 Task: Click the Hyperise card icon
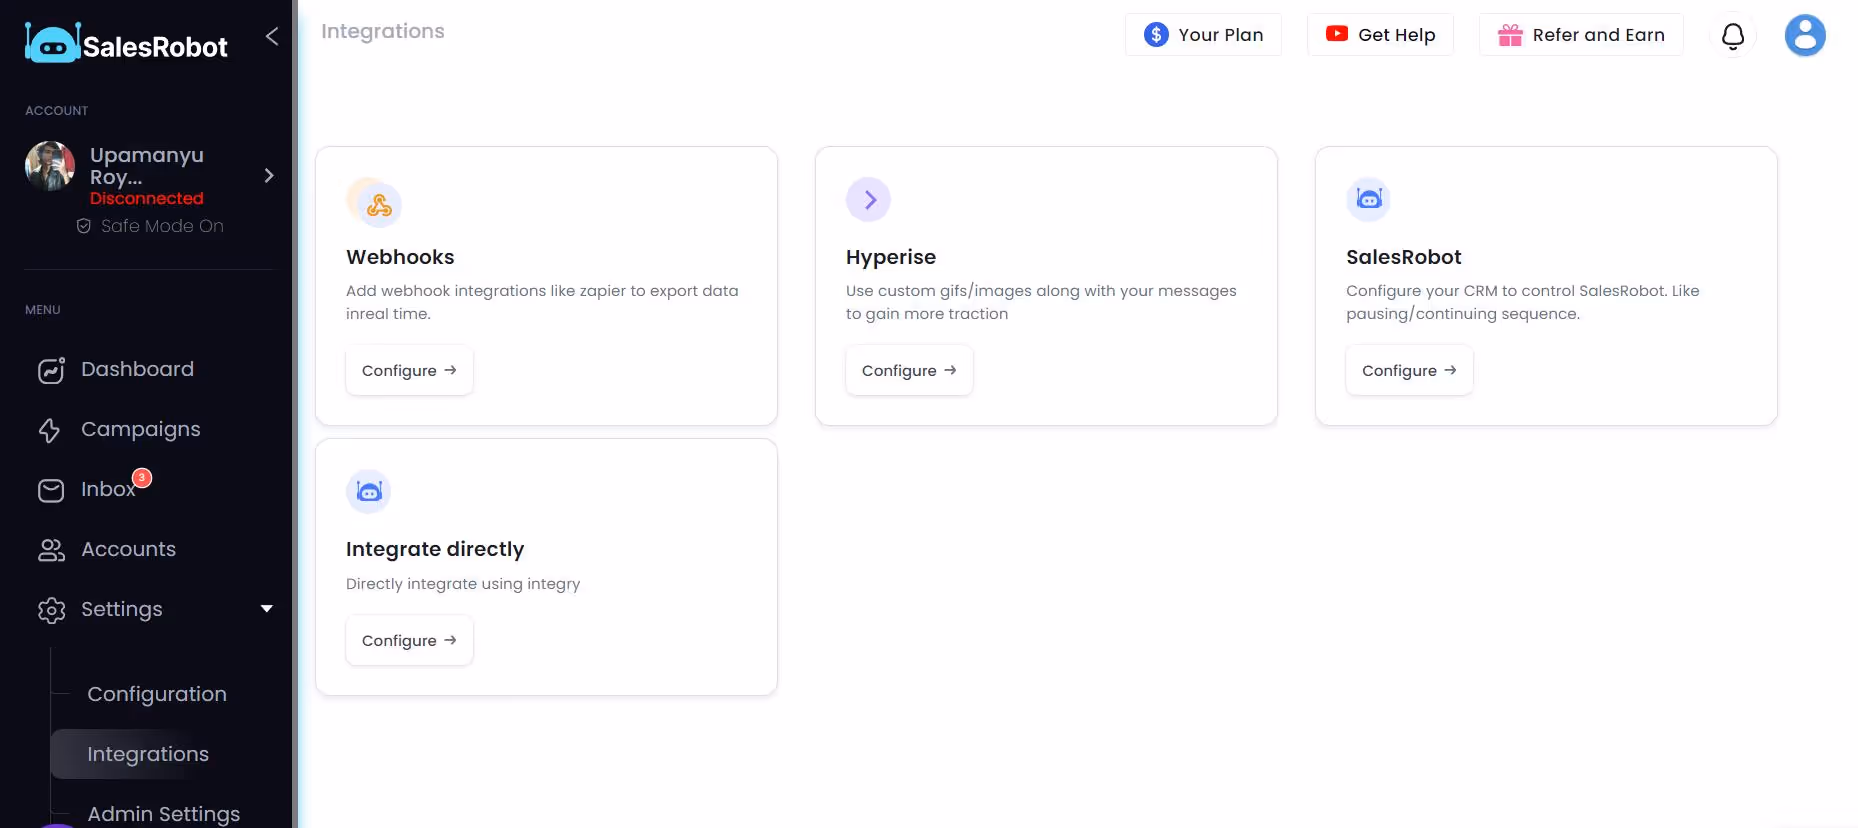[868, 200]
